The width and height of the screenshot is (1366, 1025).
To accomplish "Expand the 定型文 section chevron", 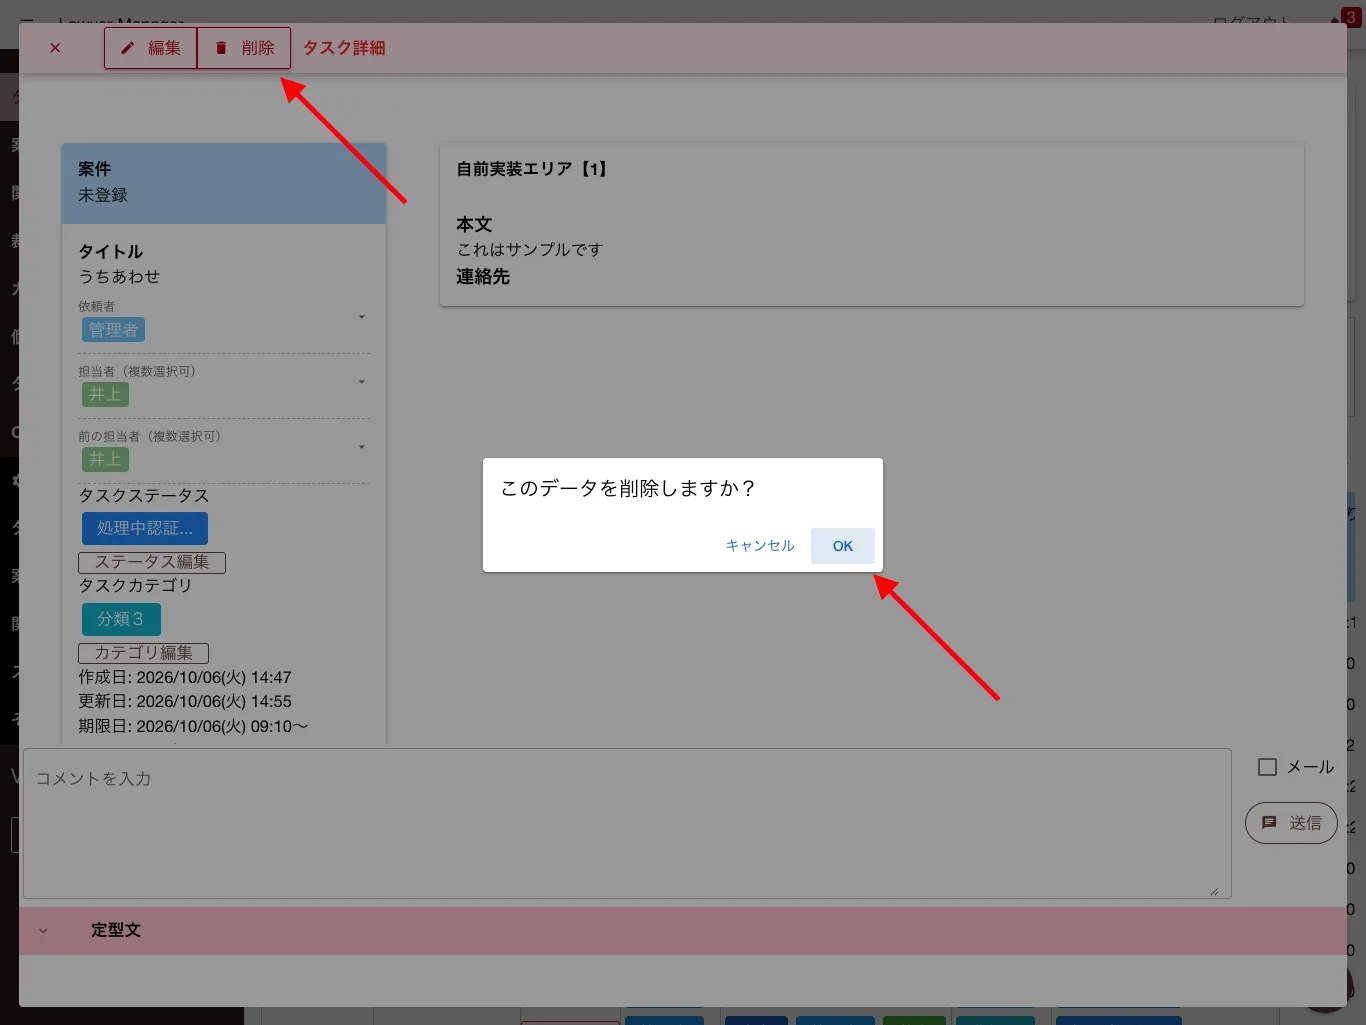I will click(x=43, y=930).
